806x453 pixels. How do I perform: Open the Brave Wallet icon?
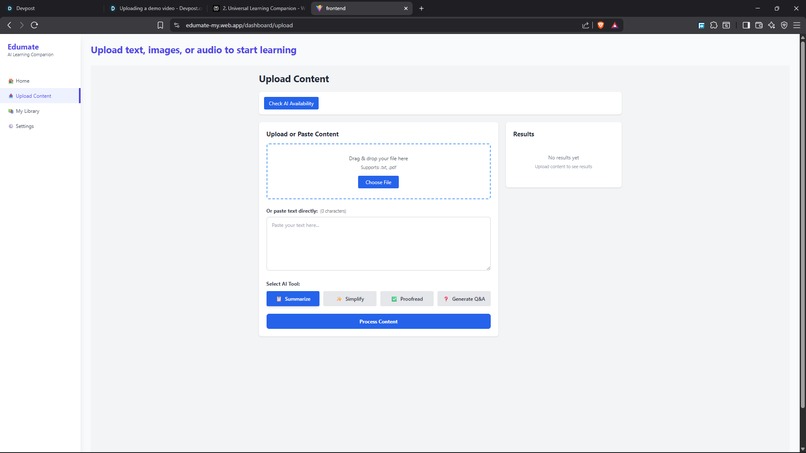click(759, 25)
